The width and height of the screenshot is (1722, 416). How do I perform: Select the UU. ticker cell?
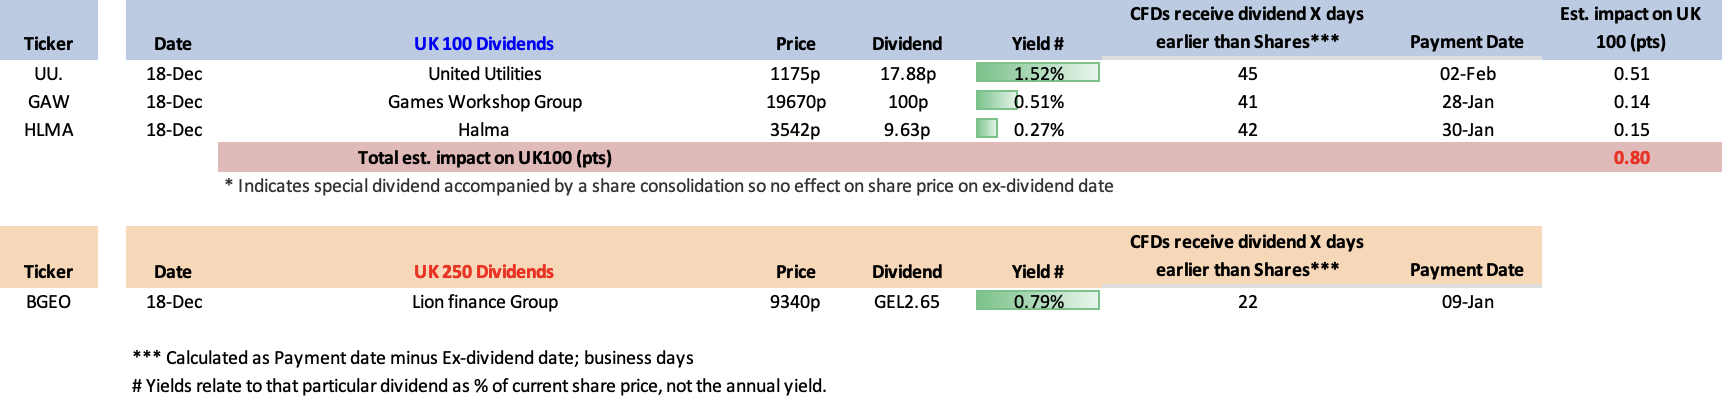click(x=48, y=74)
